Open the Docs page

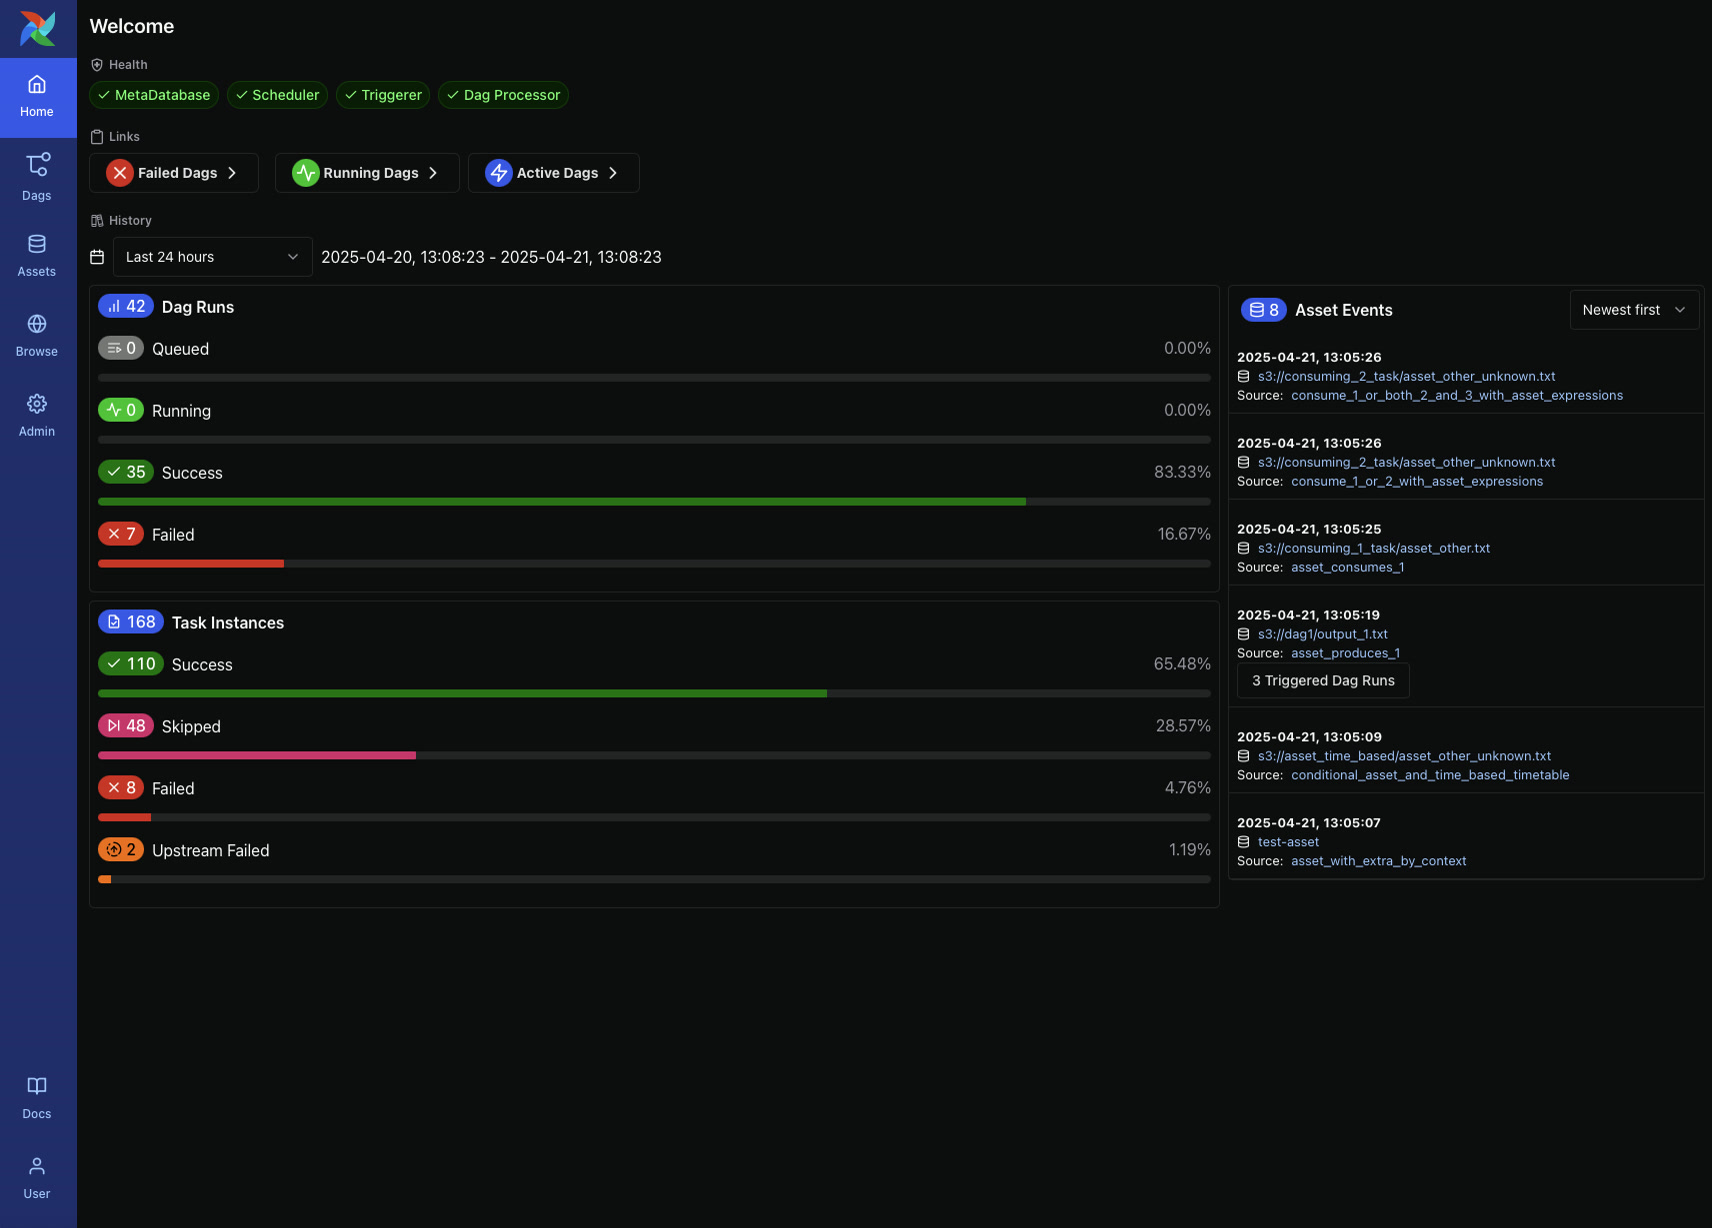[x=37, y=1097]
